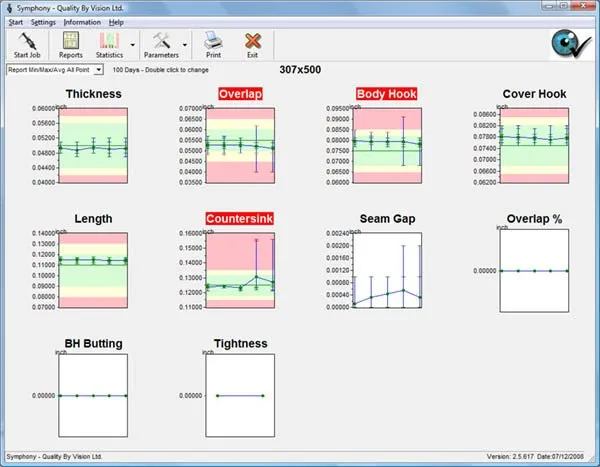Select the Tightness chart graph

coord(240,395)
